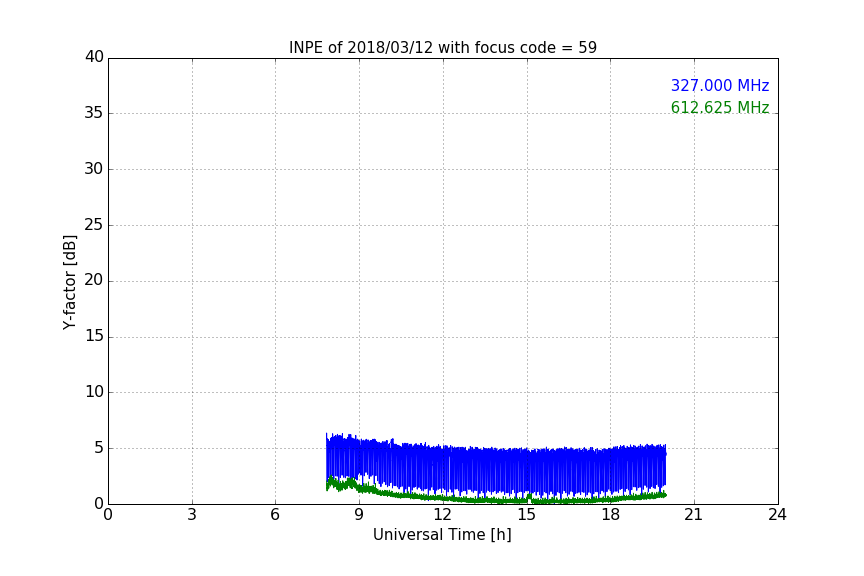This screenshot has width=864, height=576.
Task: Click y-axis tick label '20'
Action: 94,280
